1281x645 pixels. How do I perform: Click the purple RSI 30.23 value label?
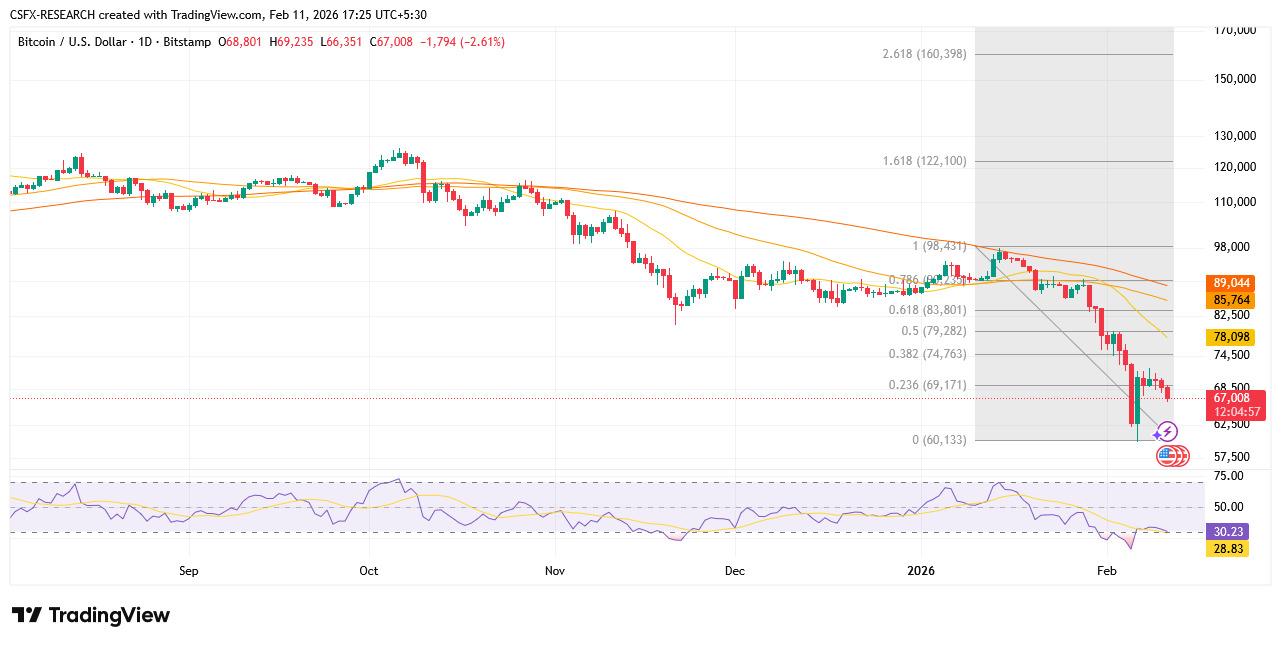pos(1227,532)
